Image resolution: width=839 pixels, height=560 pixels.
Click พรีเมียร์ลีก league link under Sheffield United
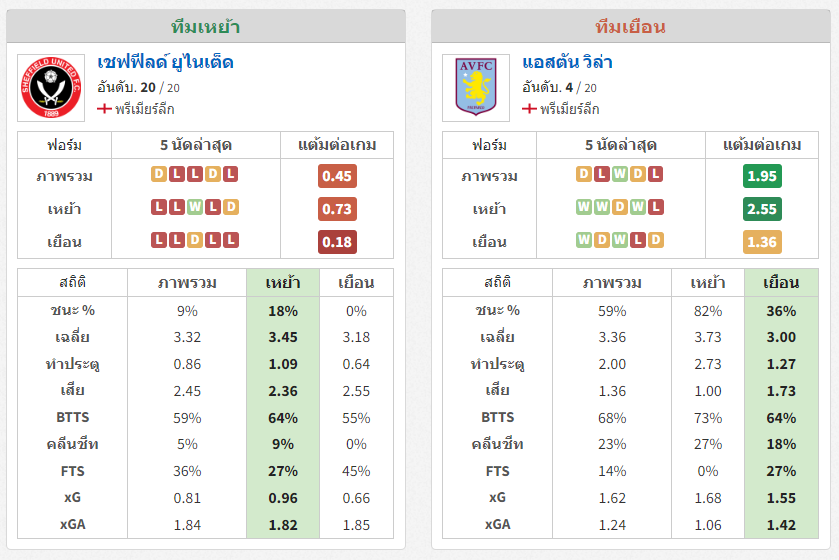point(144,109)
